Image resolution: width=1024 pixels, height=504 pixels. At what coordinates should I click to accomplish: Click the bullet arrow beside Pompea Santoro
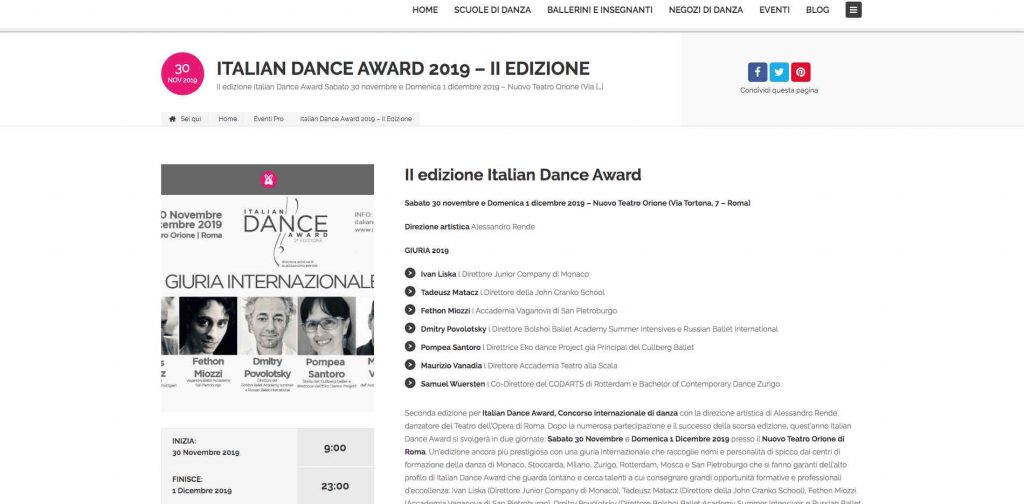409,347
